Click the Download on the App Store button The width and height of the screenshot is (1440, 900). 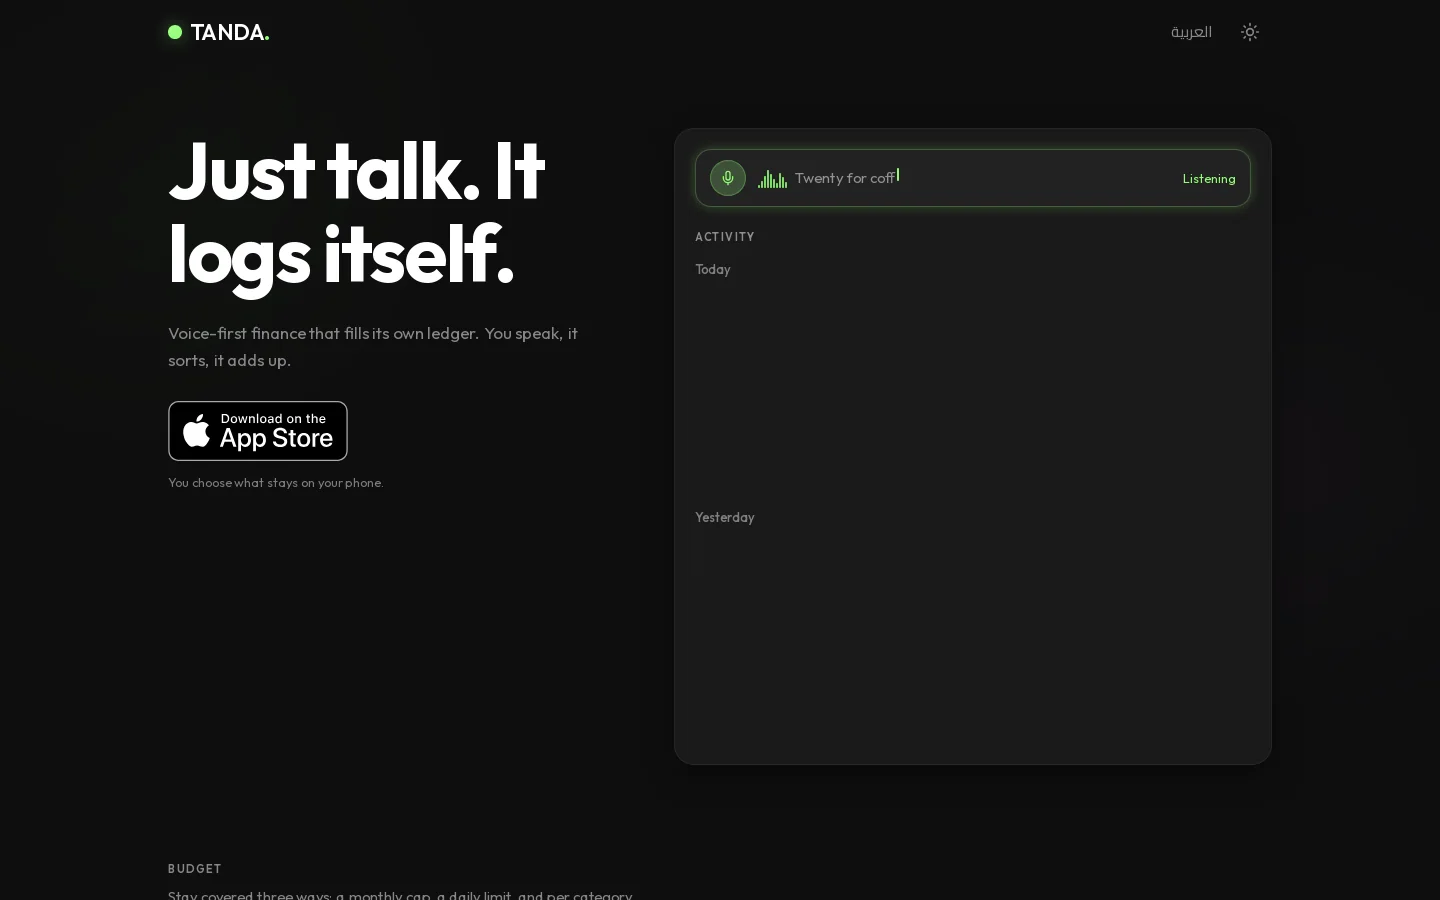pos(258,431)
